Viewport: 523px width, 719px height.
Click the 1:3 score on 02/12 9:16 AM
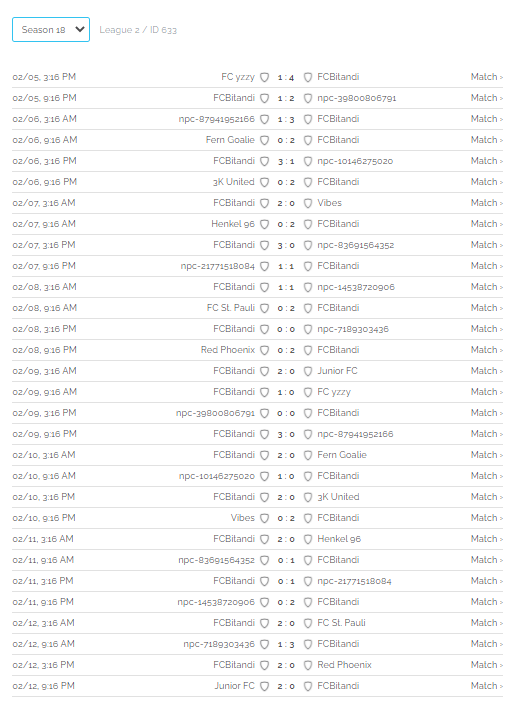[x=286, y=644]
